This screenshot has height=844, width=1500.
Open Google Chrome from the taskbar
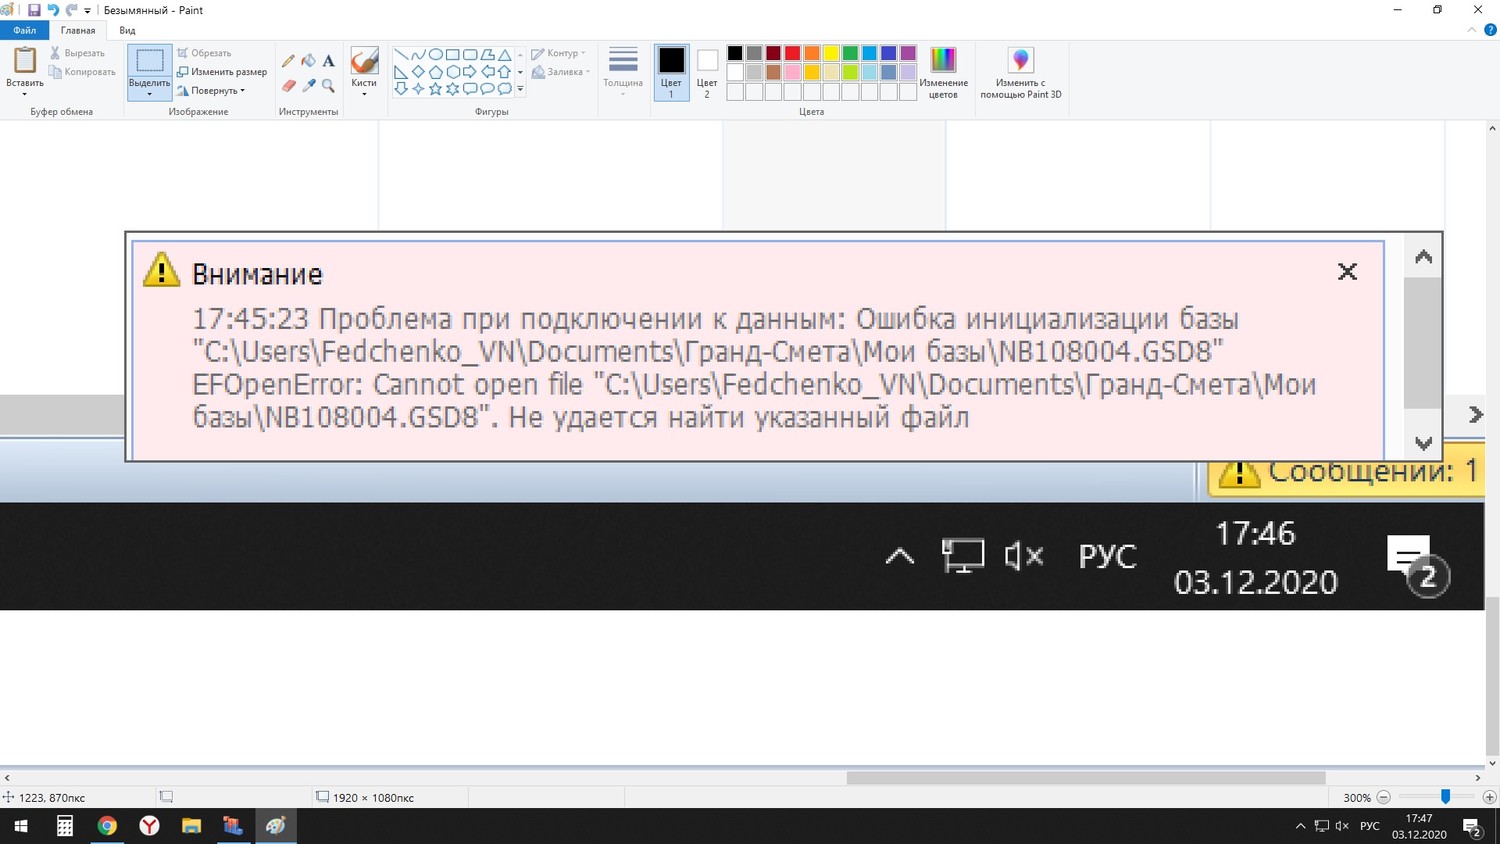click(107, 826)
